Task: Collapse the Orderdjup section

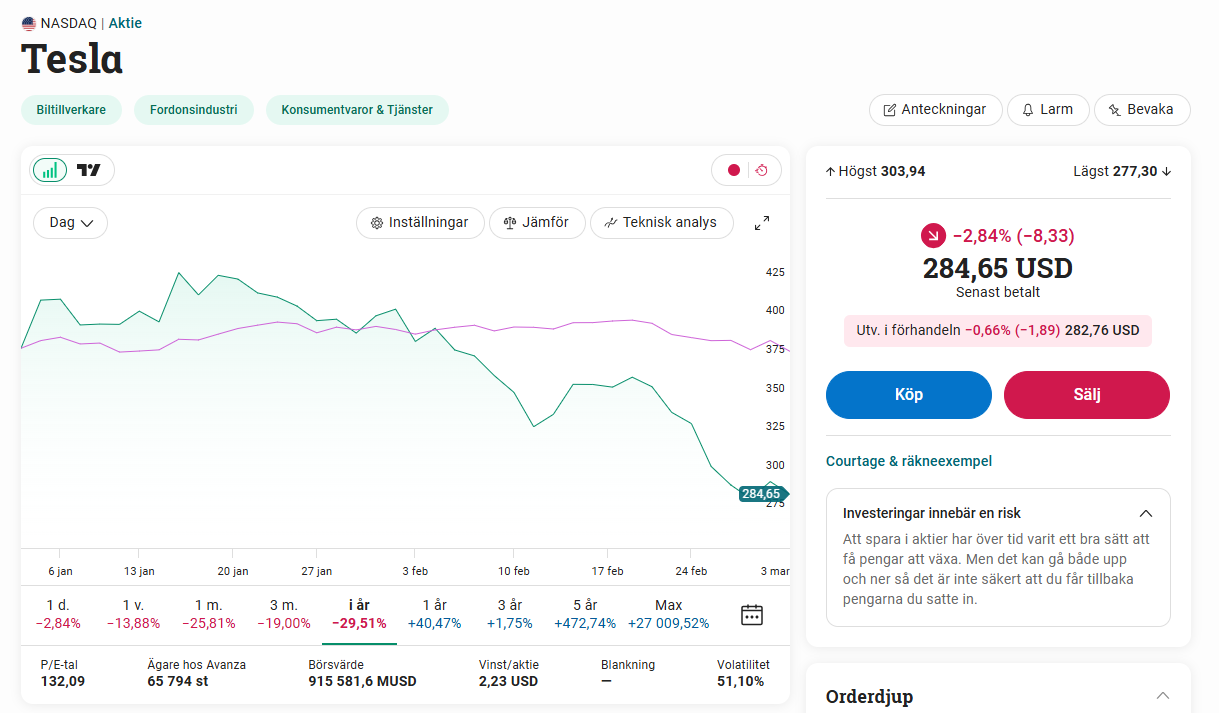Action: tap(1162, 695)
